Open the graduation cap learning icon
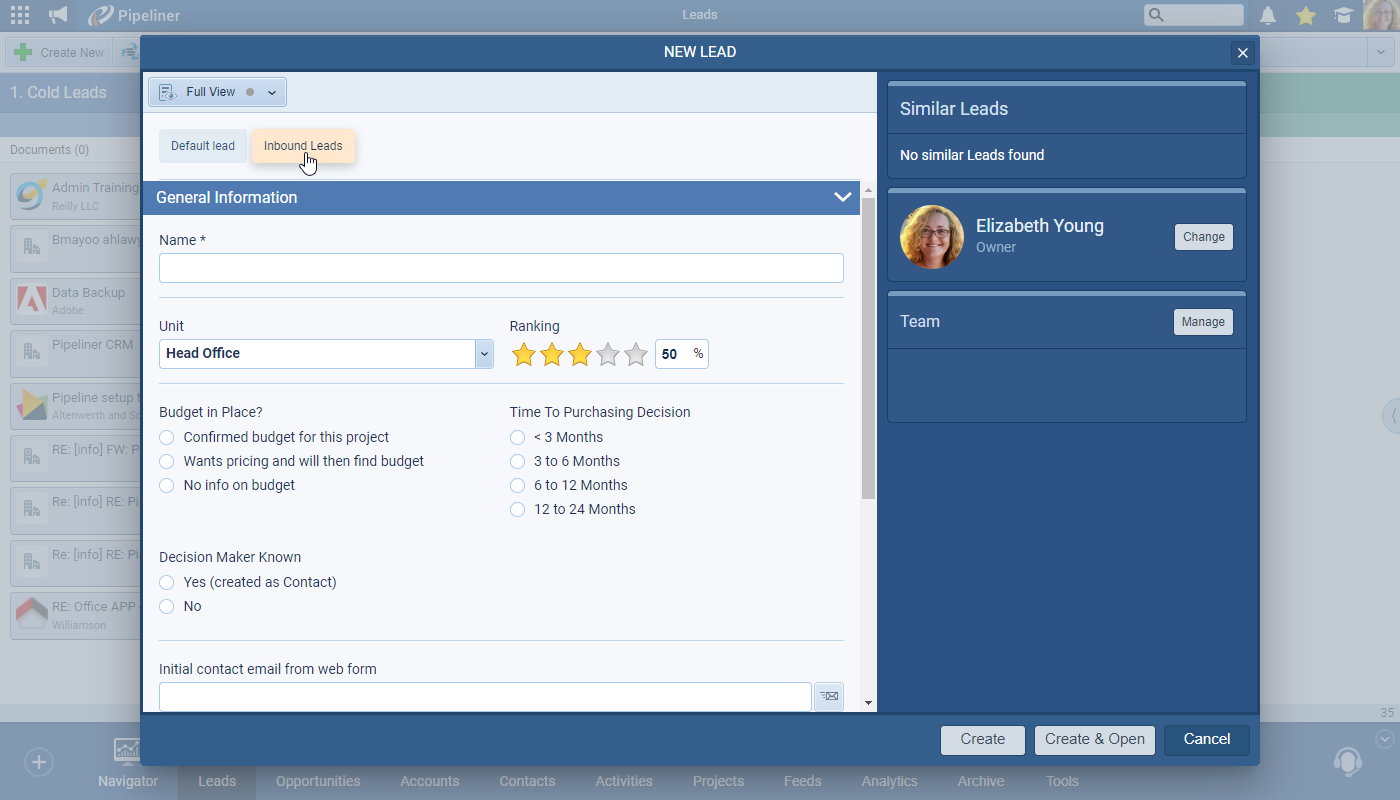The width and height of the screenshot is (1400, 800). 1343,15
